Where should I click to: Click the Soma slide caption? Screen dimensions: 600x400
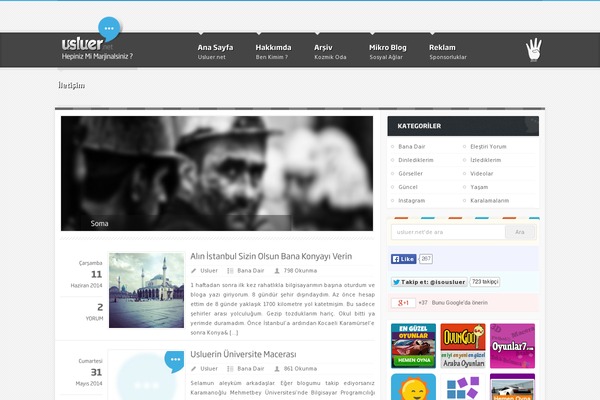click(99, 224)
